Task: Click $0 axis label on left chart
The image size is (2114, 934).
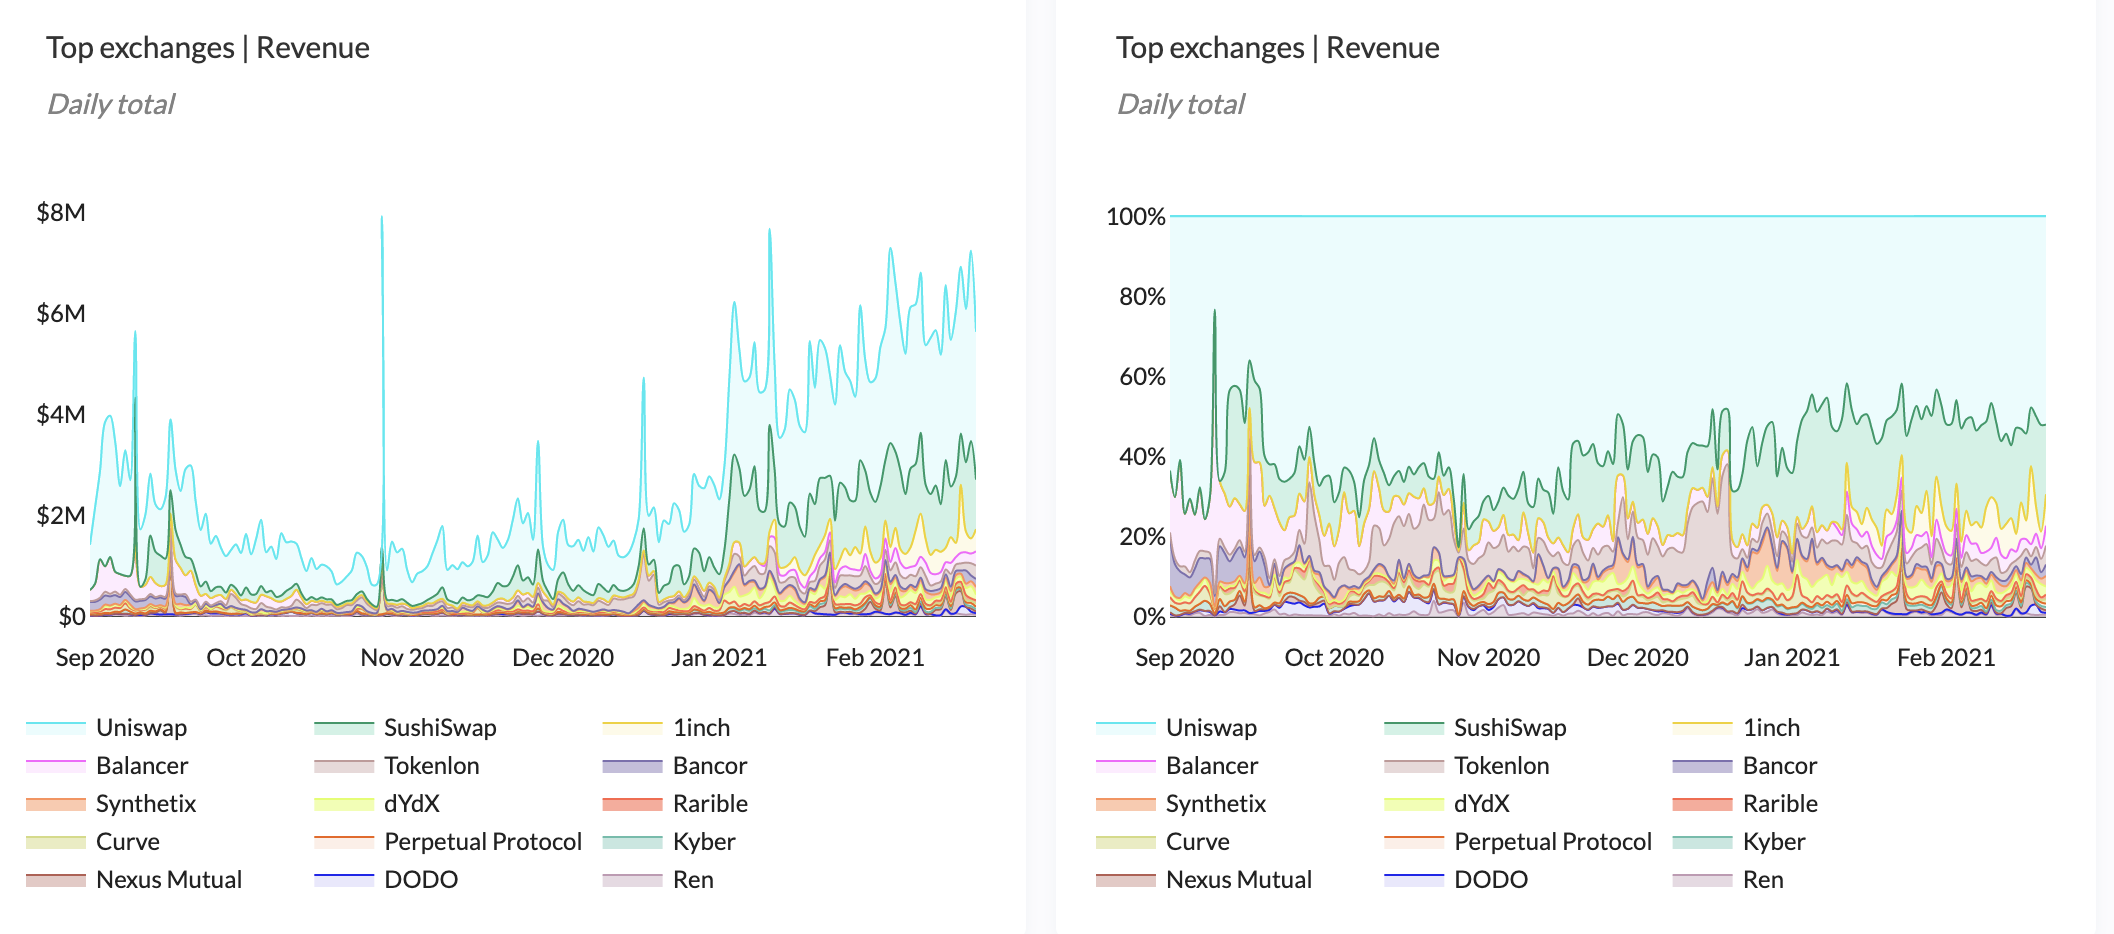Action: 72,617
